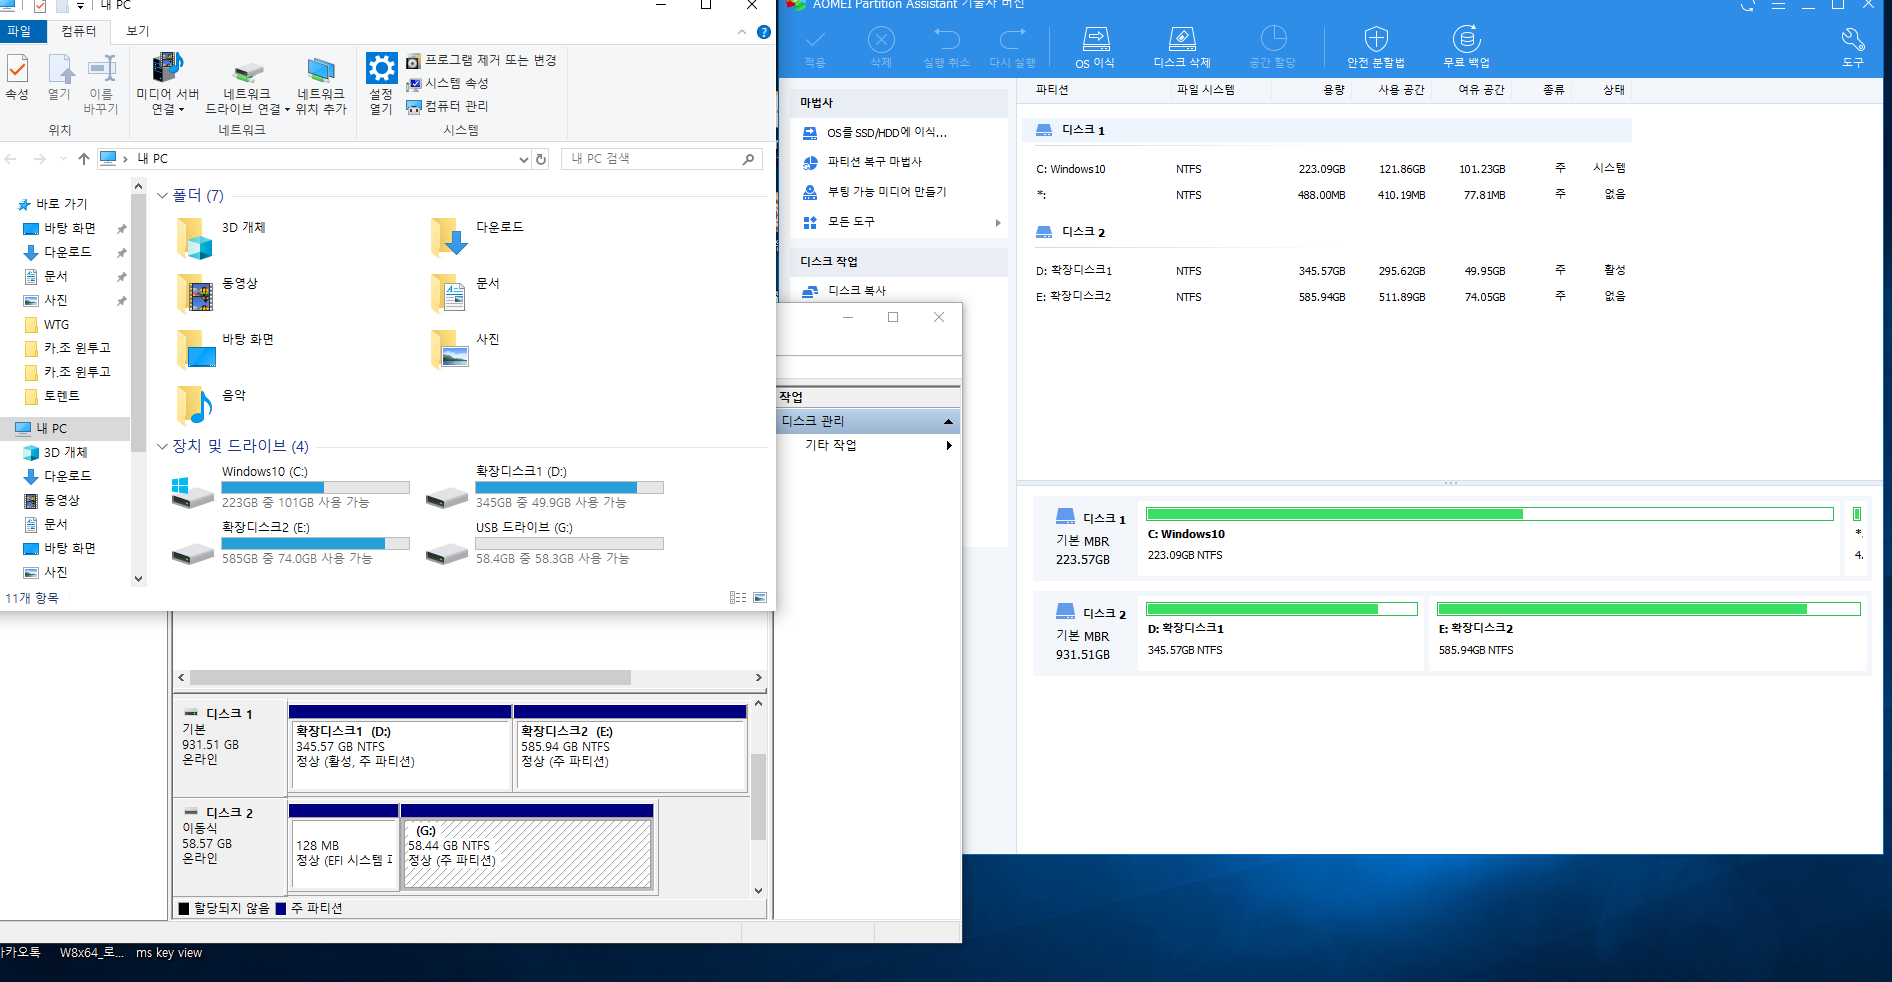This screenshot has width=1892, height=982.
Task: Select 내 PC in navigation pane
Action: 65,428
